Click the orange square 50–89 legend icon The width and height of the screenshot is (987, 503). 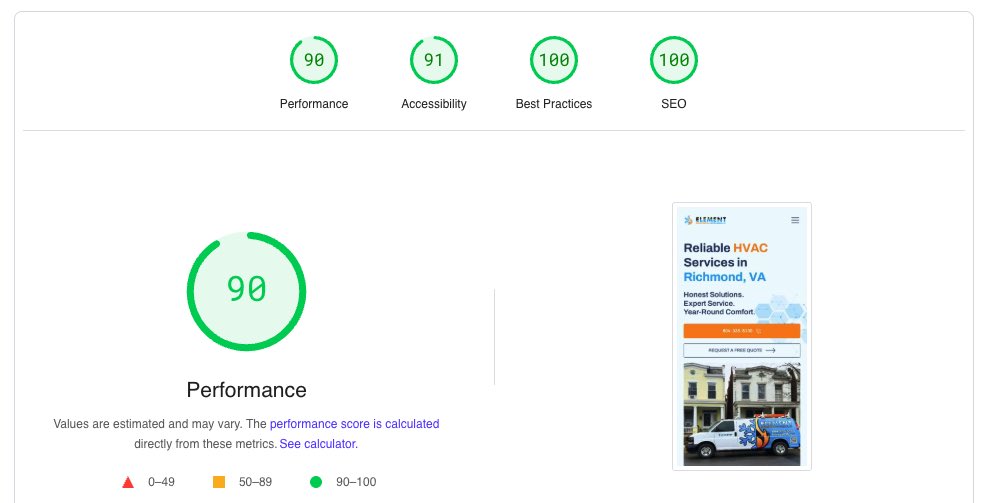point(219,482)
